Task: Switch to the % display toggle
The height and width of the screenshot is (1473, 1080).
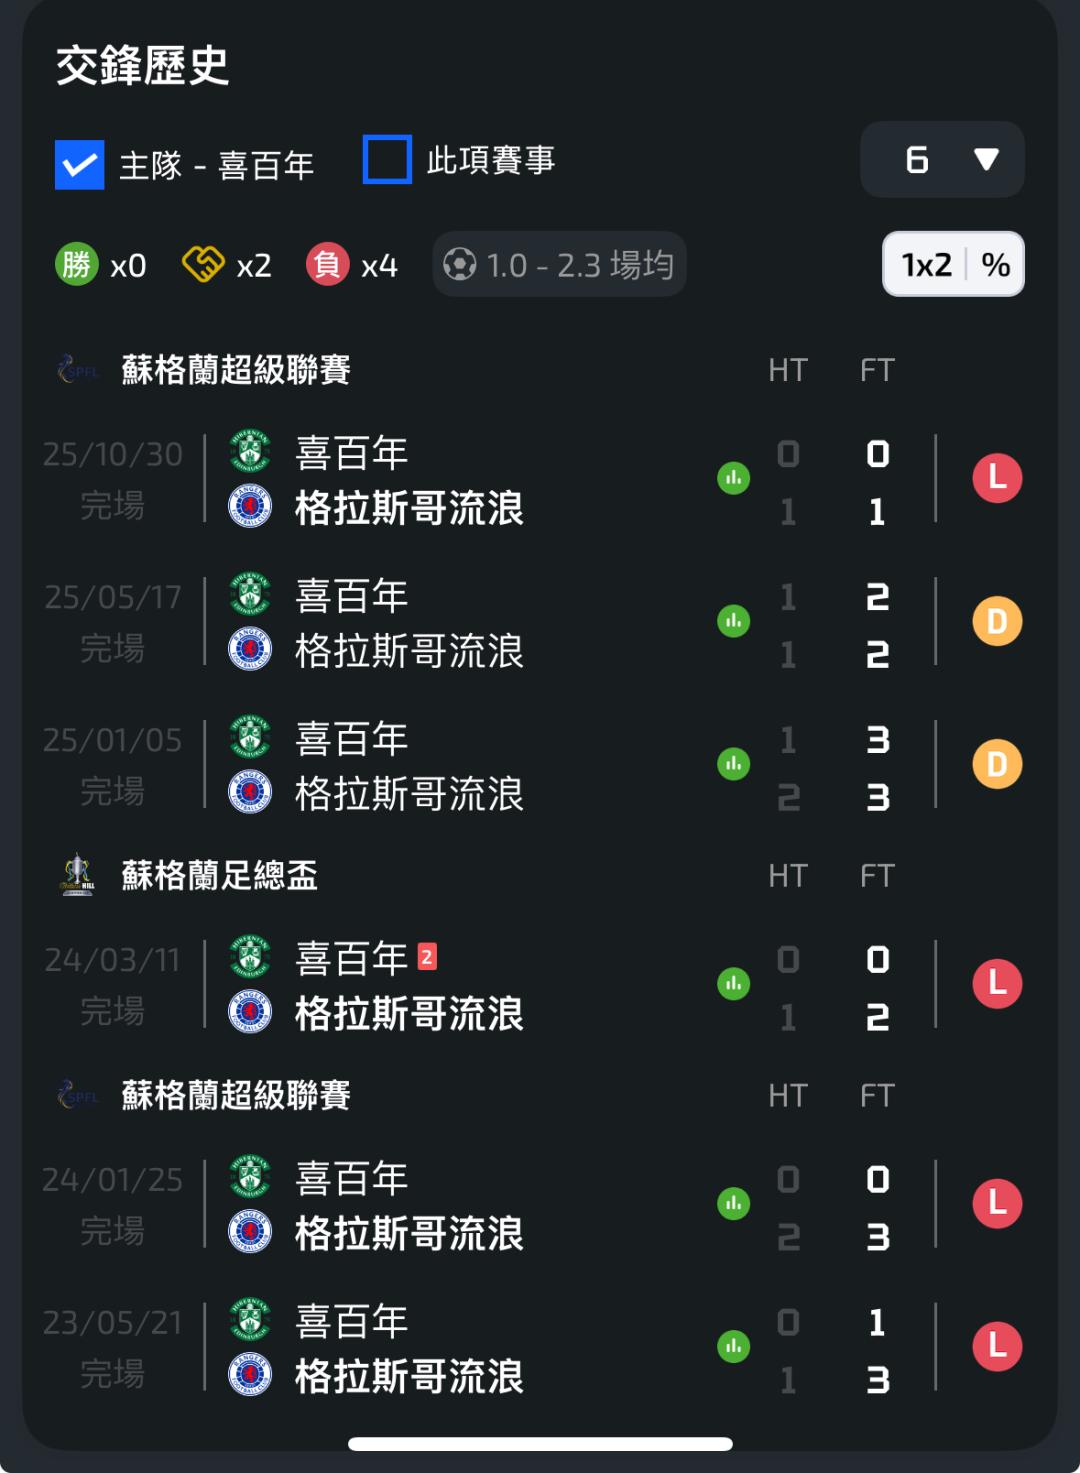Action: 996,265
